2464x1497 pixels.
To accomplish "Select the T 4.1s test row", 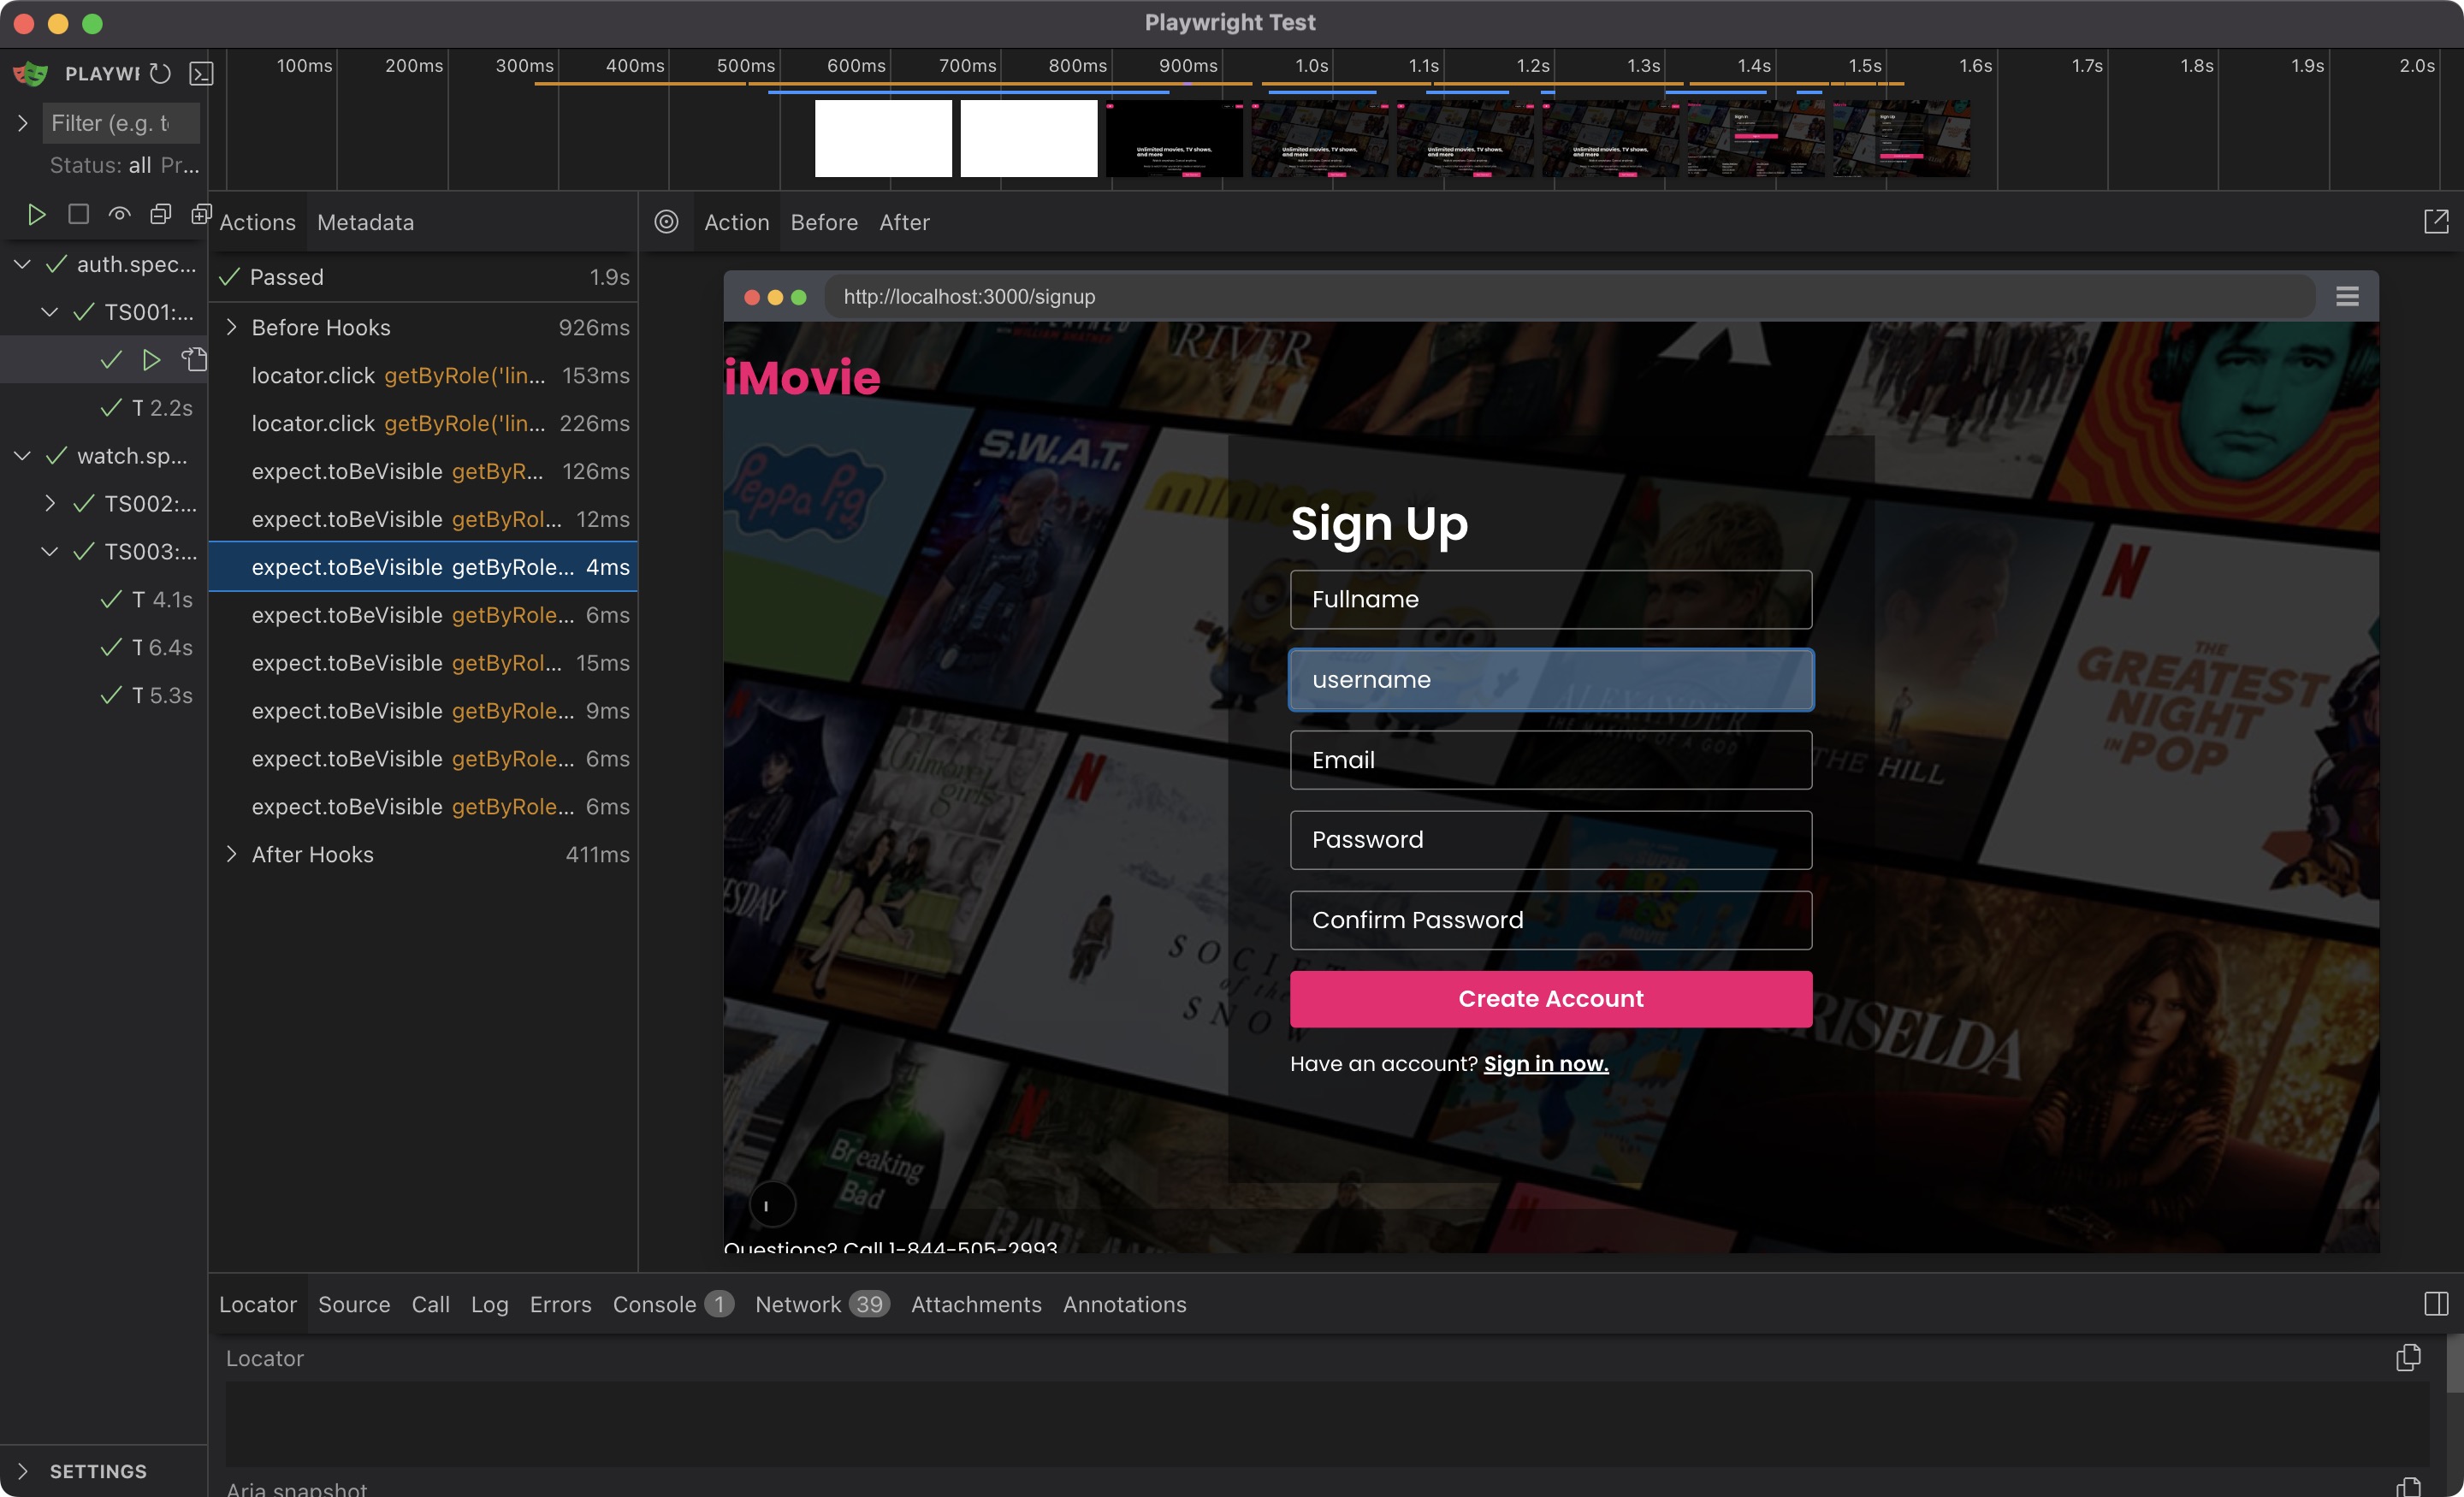I will (104, 600).
